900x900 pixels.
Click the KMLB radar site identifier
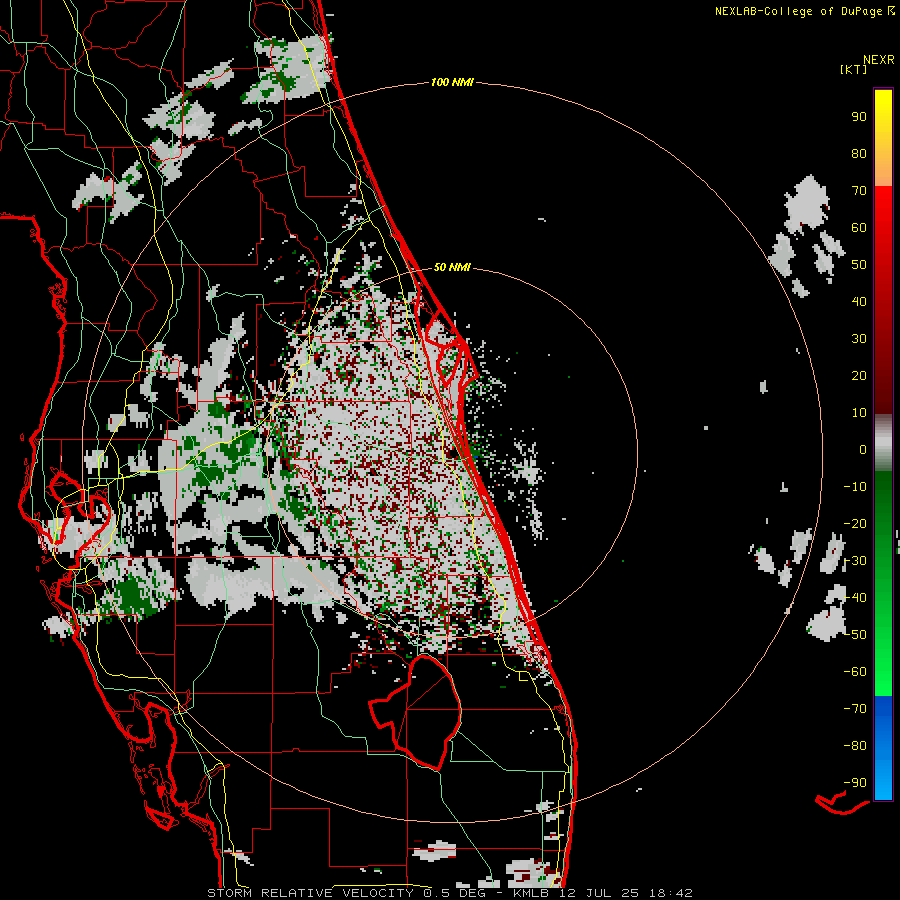531,893
